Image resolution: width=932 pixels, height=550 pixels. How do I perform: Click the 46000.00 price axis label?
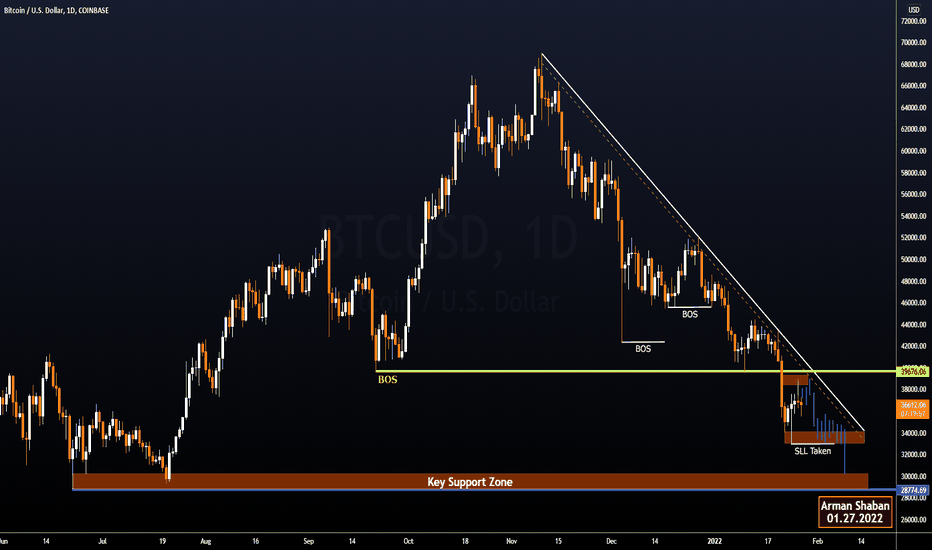[x=914, y=303]
